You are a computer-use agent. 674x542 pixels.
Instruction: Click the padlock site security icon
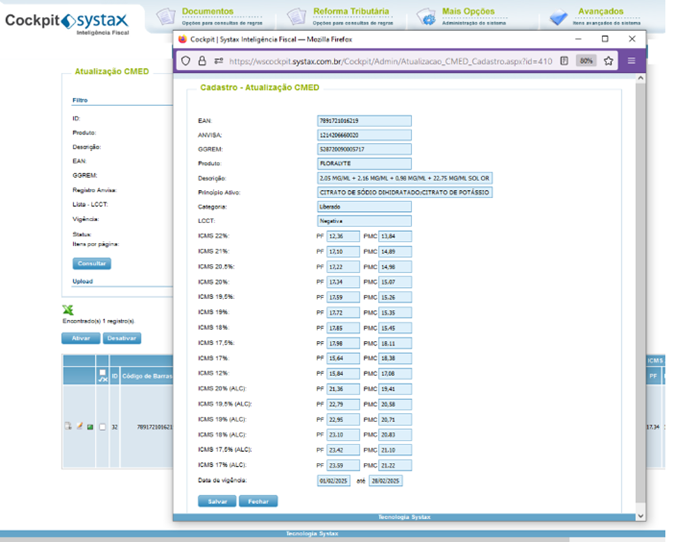pyautogui.click(x=202, y=61)
